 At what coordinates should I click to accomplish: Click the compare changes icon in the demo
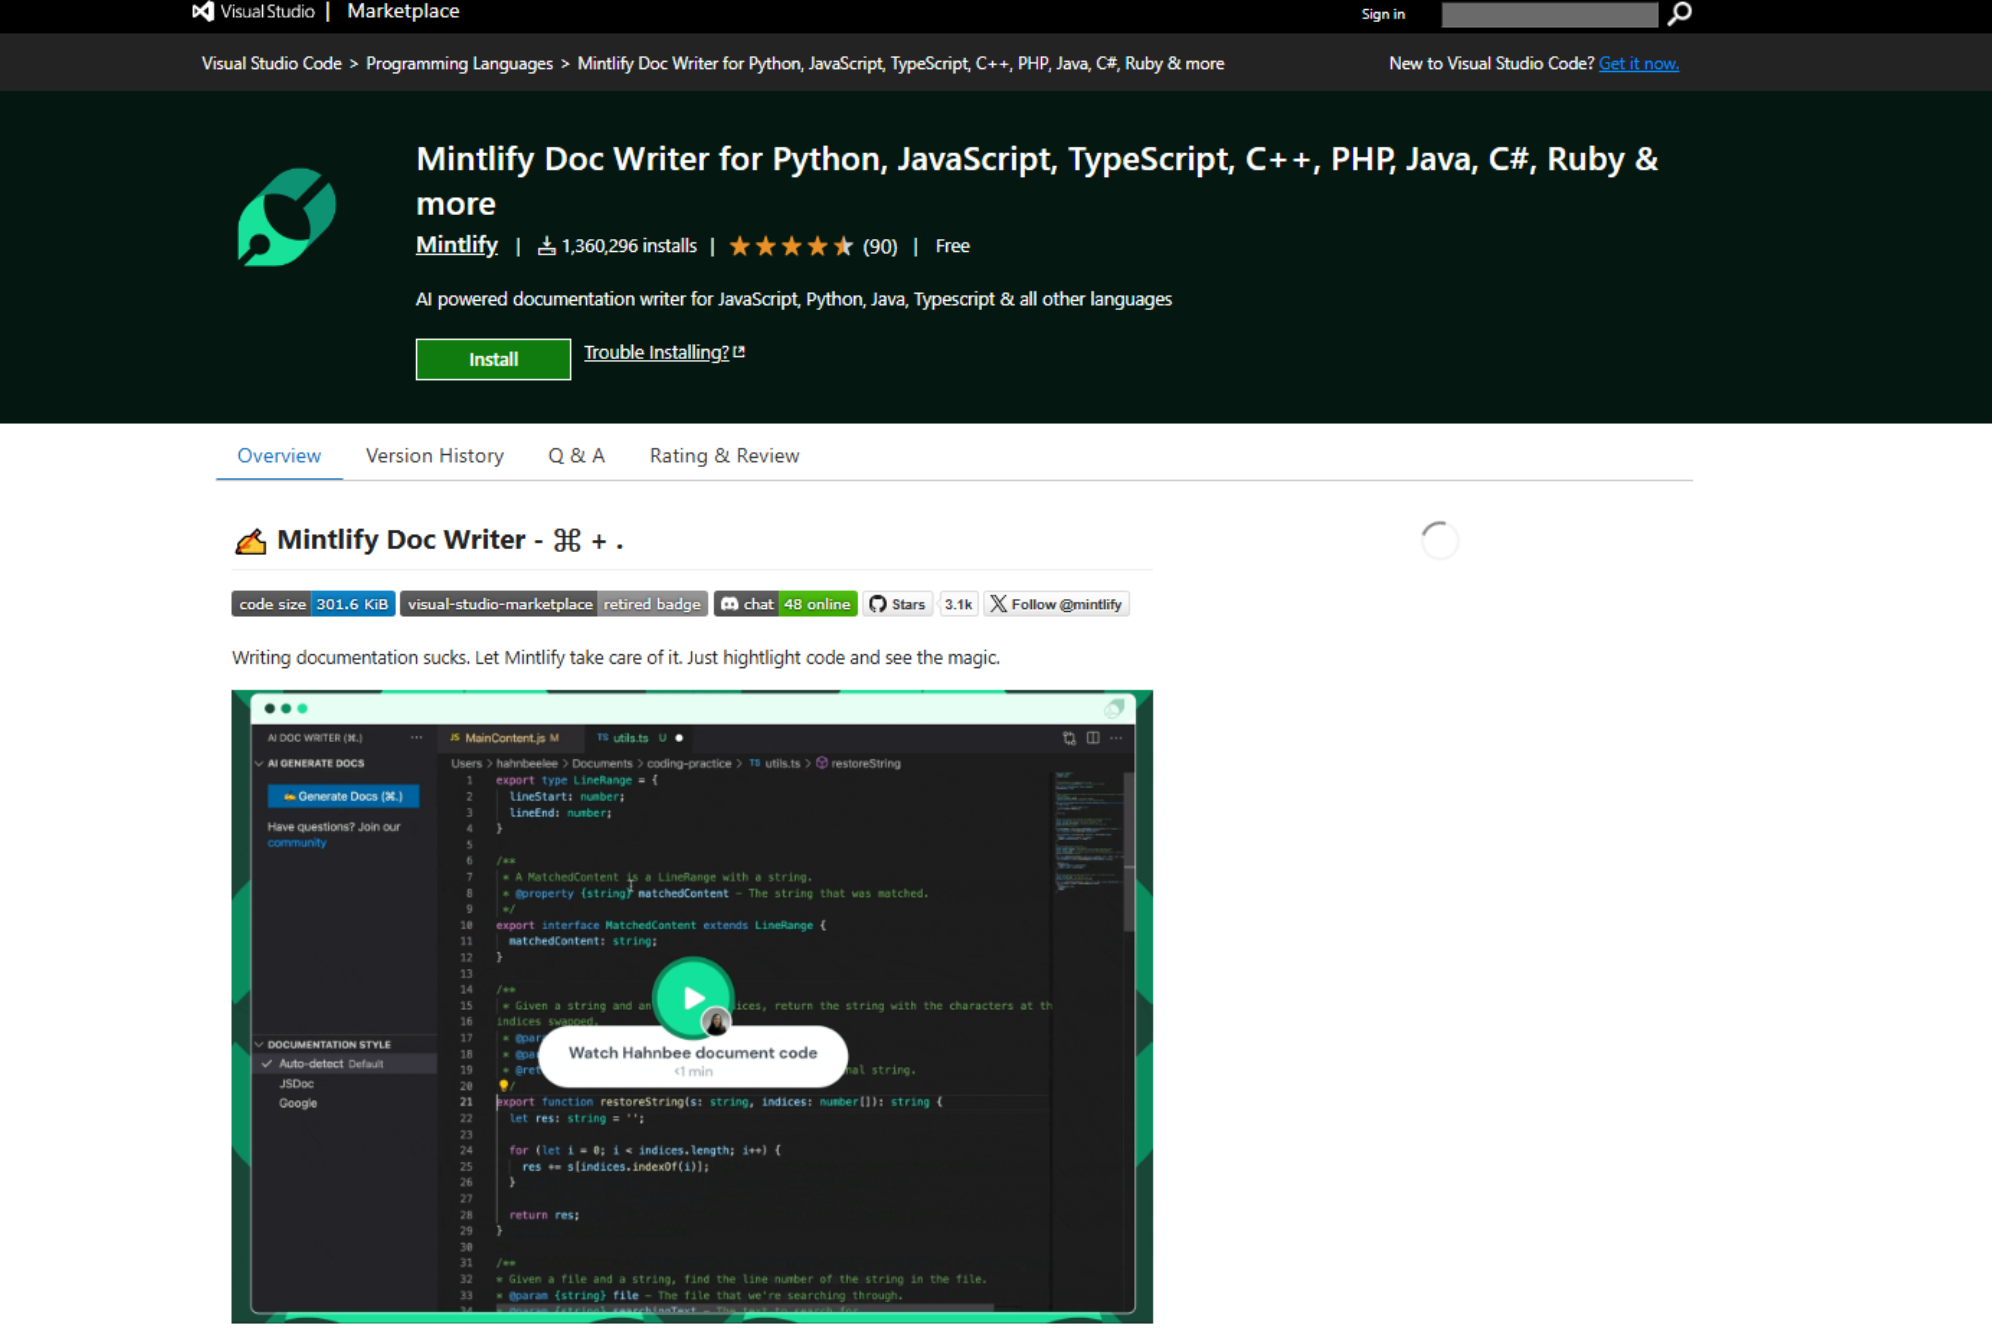click(x=1069, y=738)
